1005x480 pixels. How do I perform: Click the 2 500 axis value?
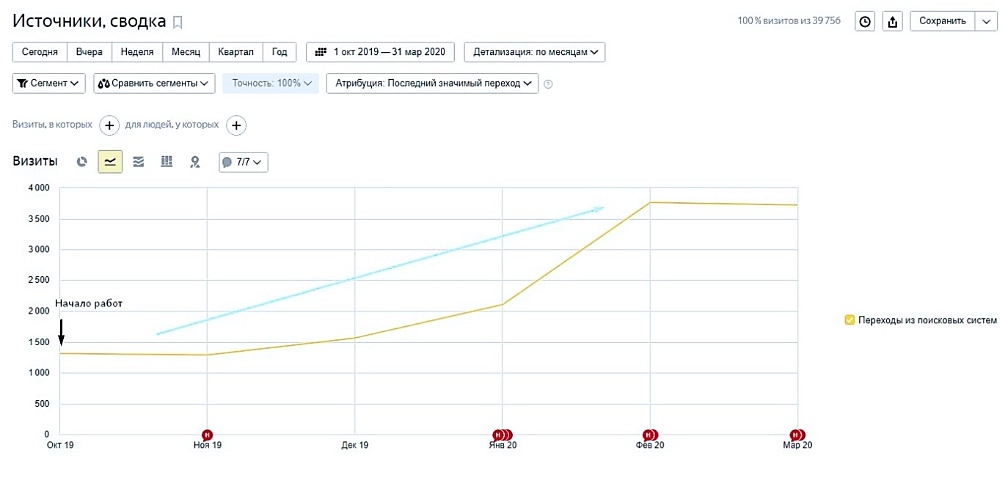pos(38,280)
